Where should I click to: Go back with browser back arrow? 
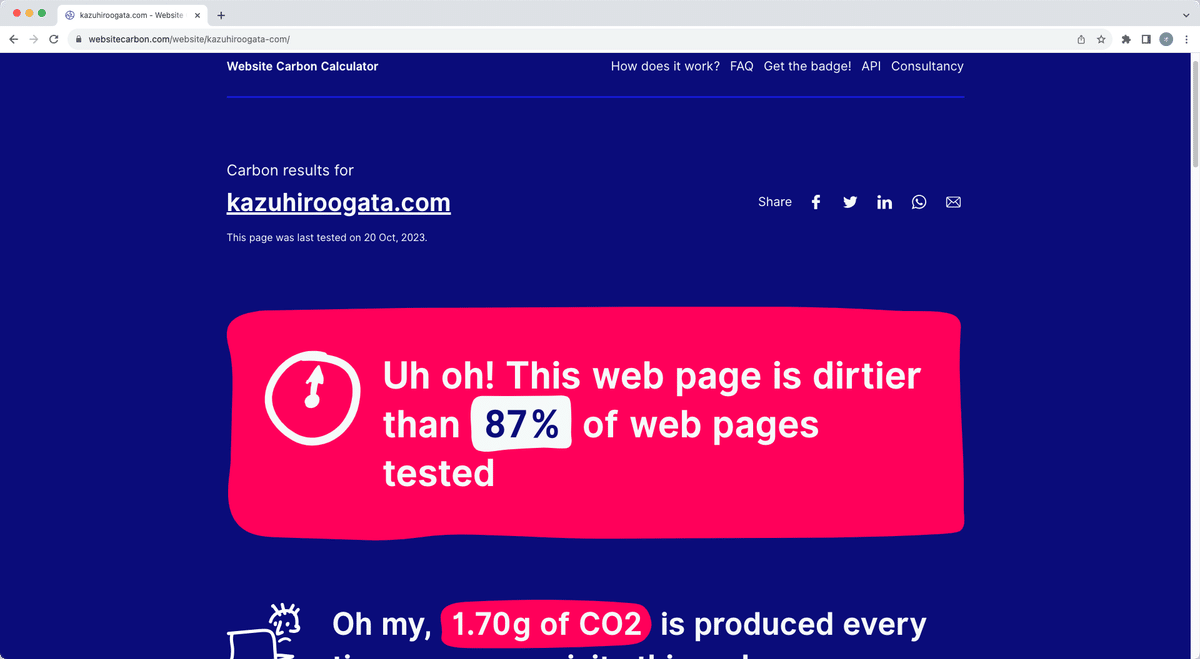[x=14, y=39]
